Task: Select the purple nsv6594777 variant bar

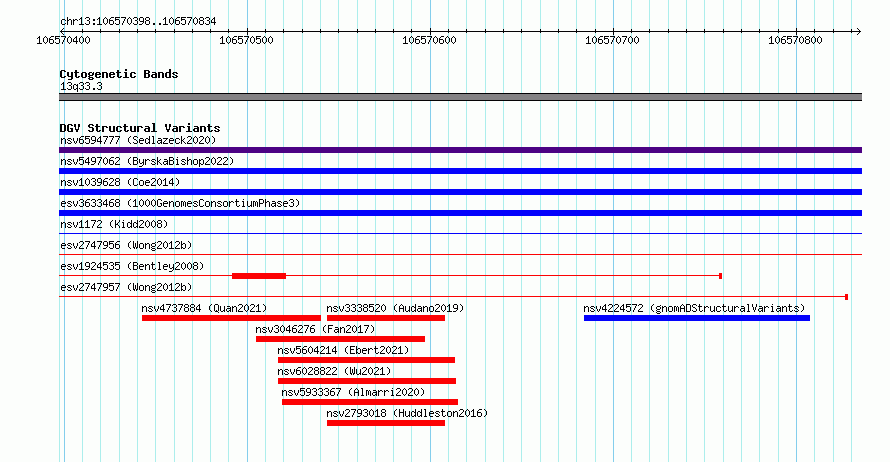Action: point(460,150)
